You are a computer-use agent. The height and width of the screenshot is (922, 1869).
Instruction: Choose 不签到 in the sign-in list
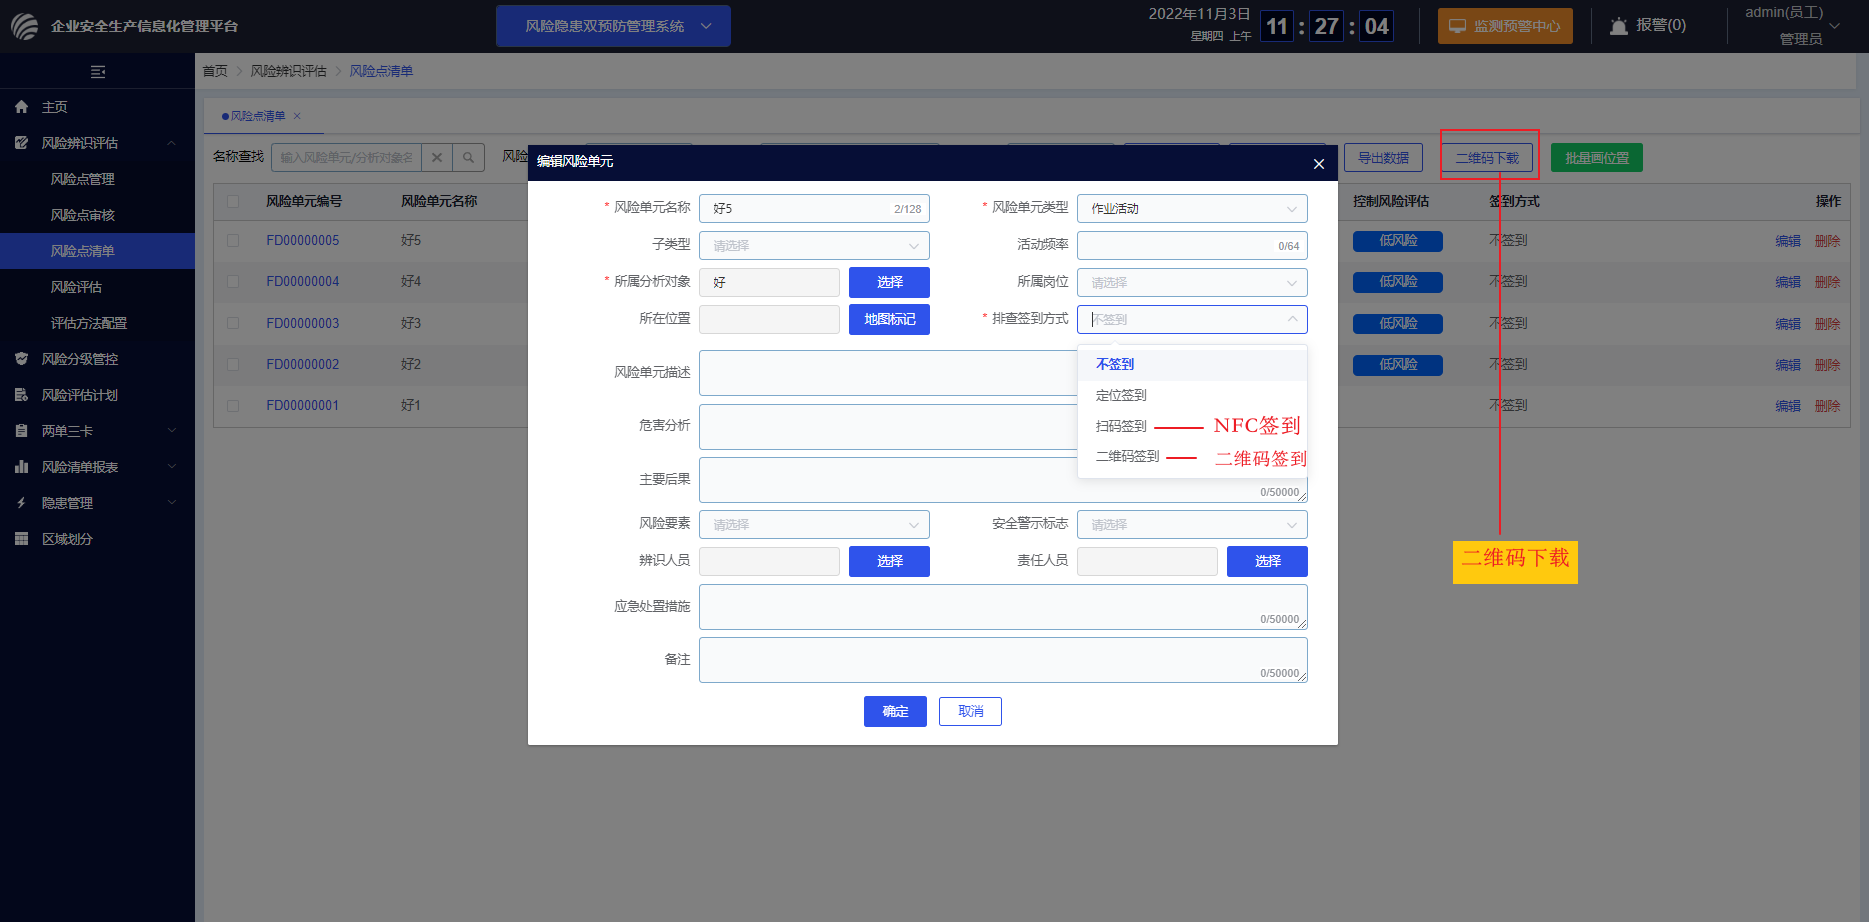tap(1192, 365)
